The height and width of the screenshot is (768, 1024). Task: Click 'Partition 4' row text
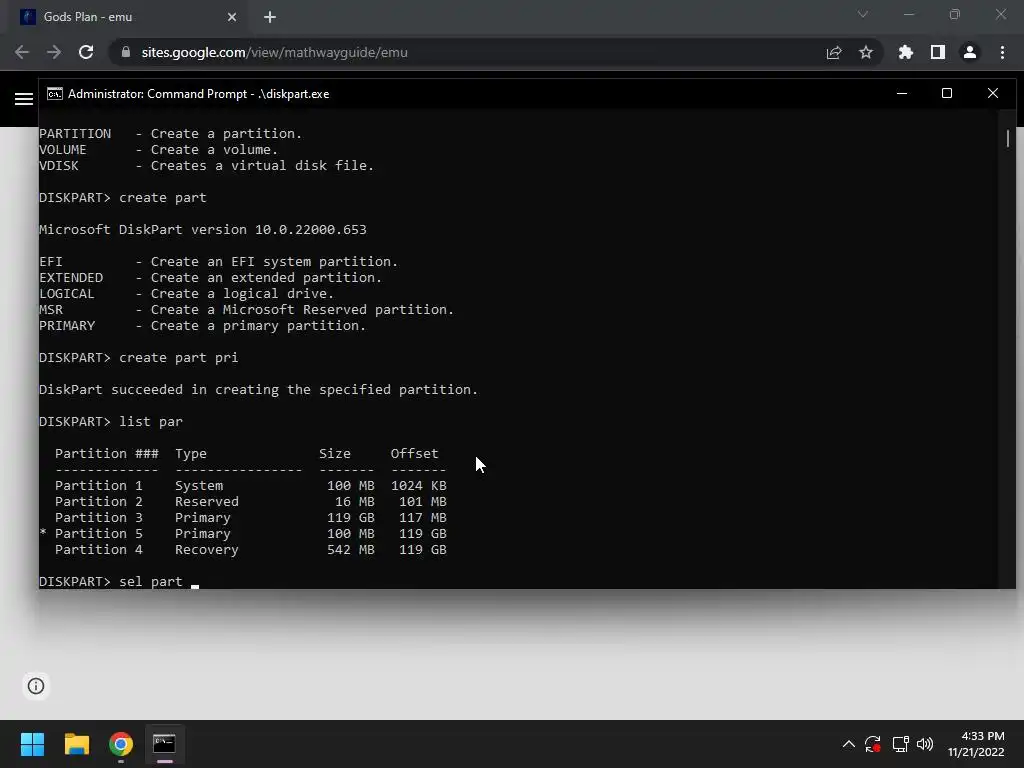click(x=99, y=549)
